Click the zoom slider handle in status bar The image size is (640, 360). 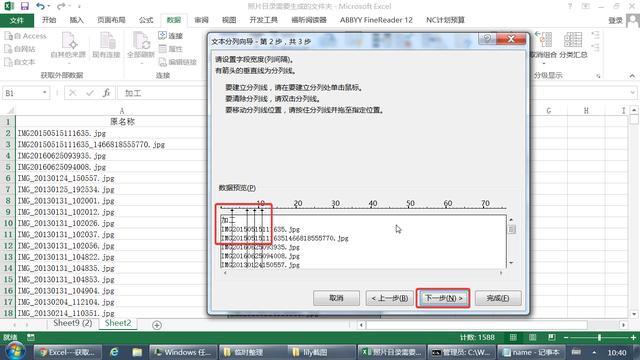(599, 338)
